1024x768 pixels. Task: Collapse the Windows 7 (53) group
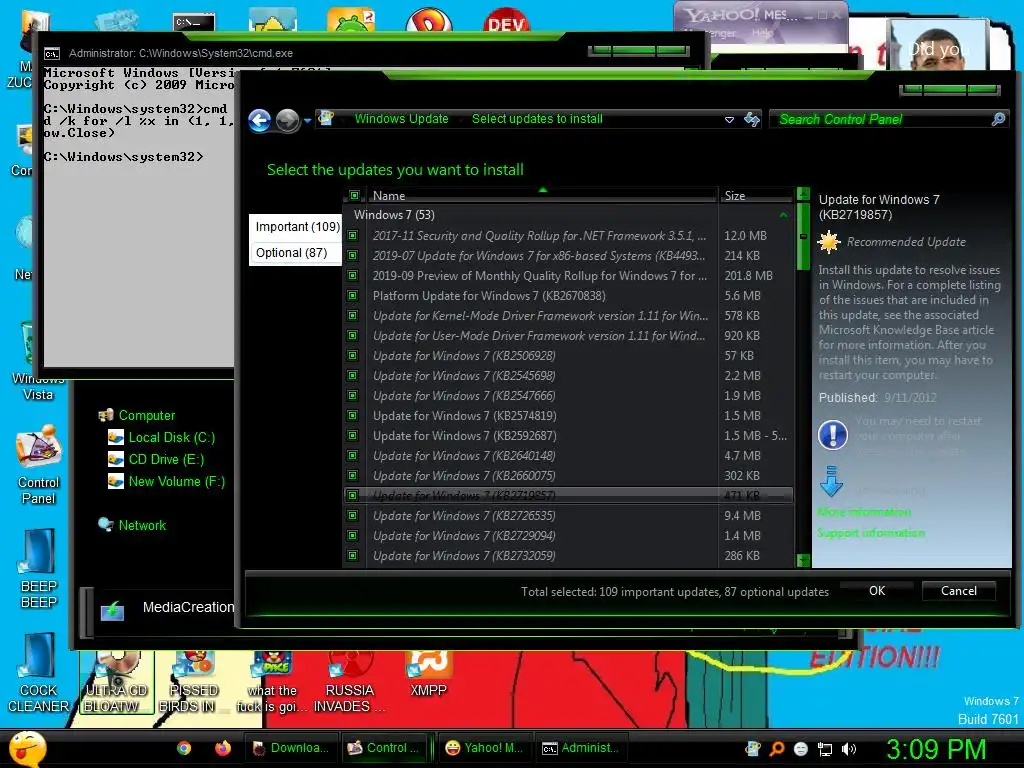point(783,215)
